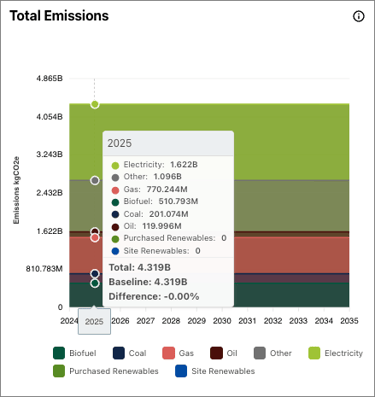375x397 pixels.
Task: Click the grey Other data point marker
Action: coord(95,180)
